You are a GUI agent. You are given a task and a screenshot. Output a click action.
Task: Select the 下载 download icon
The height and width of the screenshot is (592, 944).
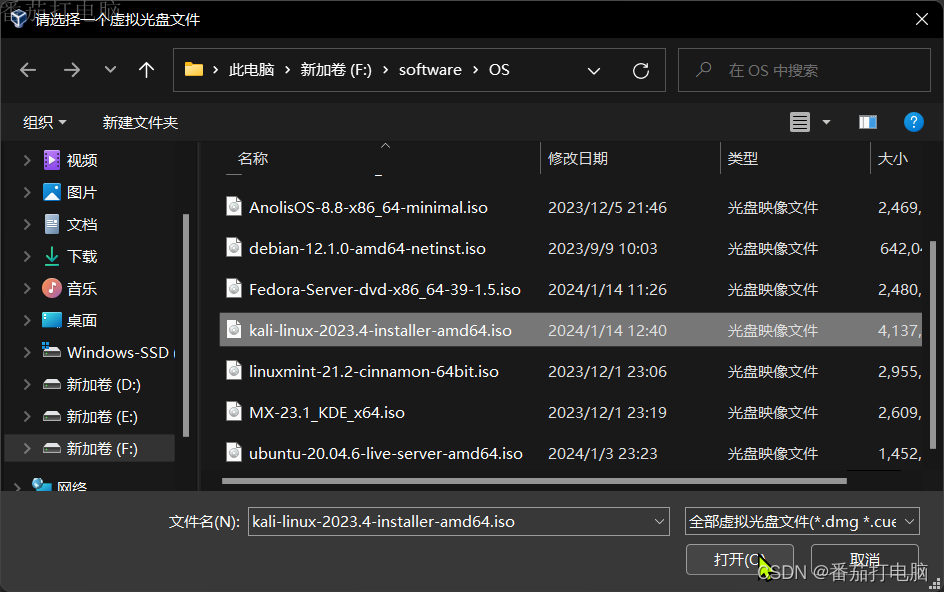pyautogui.click(x=52, y=256)
